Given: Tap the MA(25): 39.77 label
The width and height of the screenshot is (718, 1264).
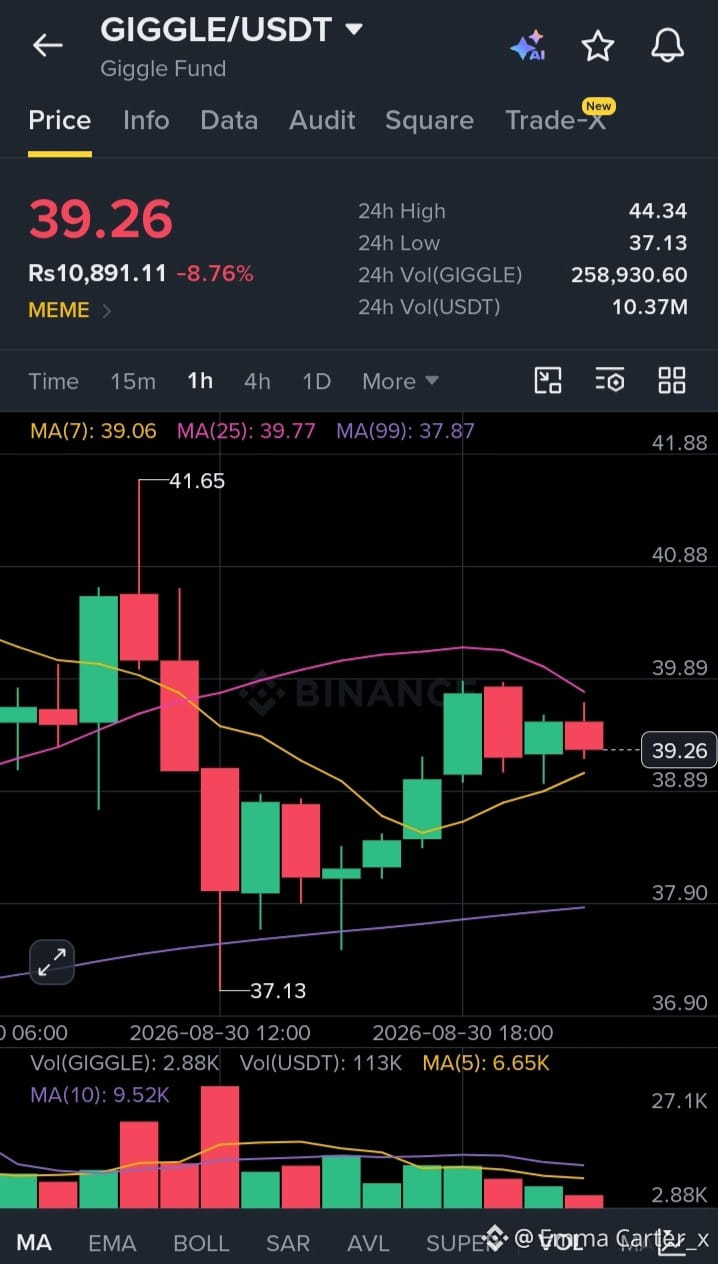Looking at the screenshot, I should (246, 431).
